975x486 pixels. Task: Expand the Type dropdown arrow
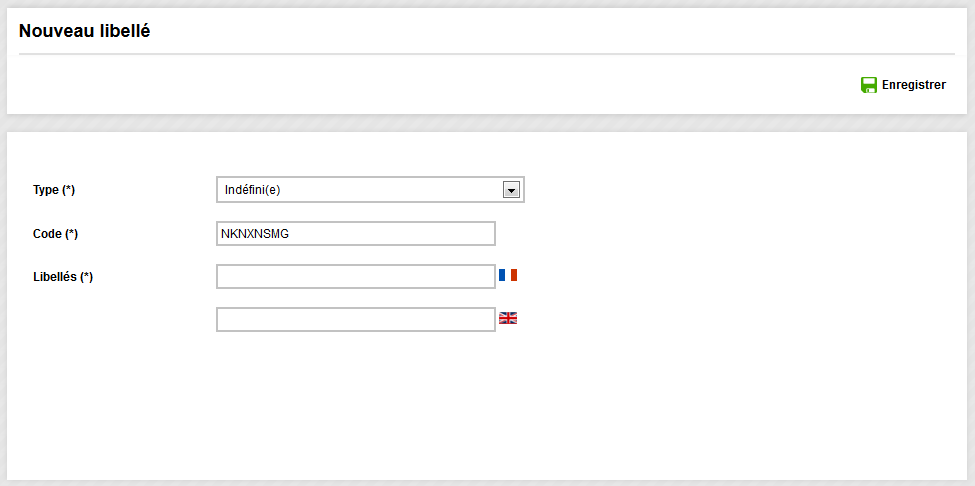[511, 190]
